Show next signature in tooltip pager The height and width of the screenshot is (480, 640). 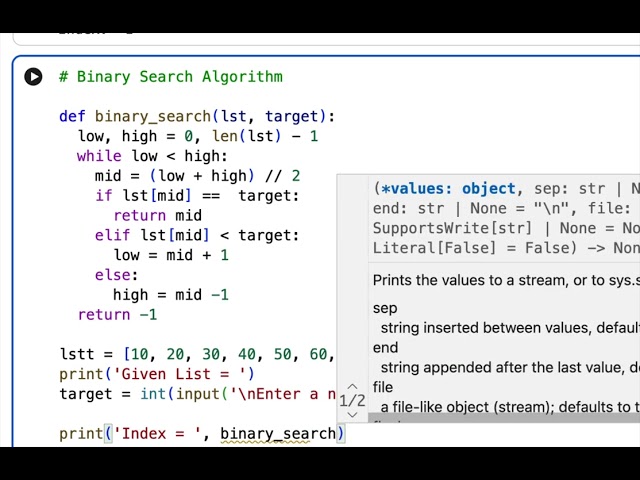tap(352, 415)
